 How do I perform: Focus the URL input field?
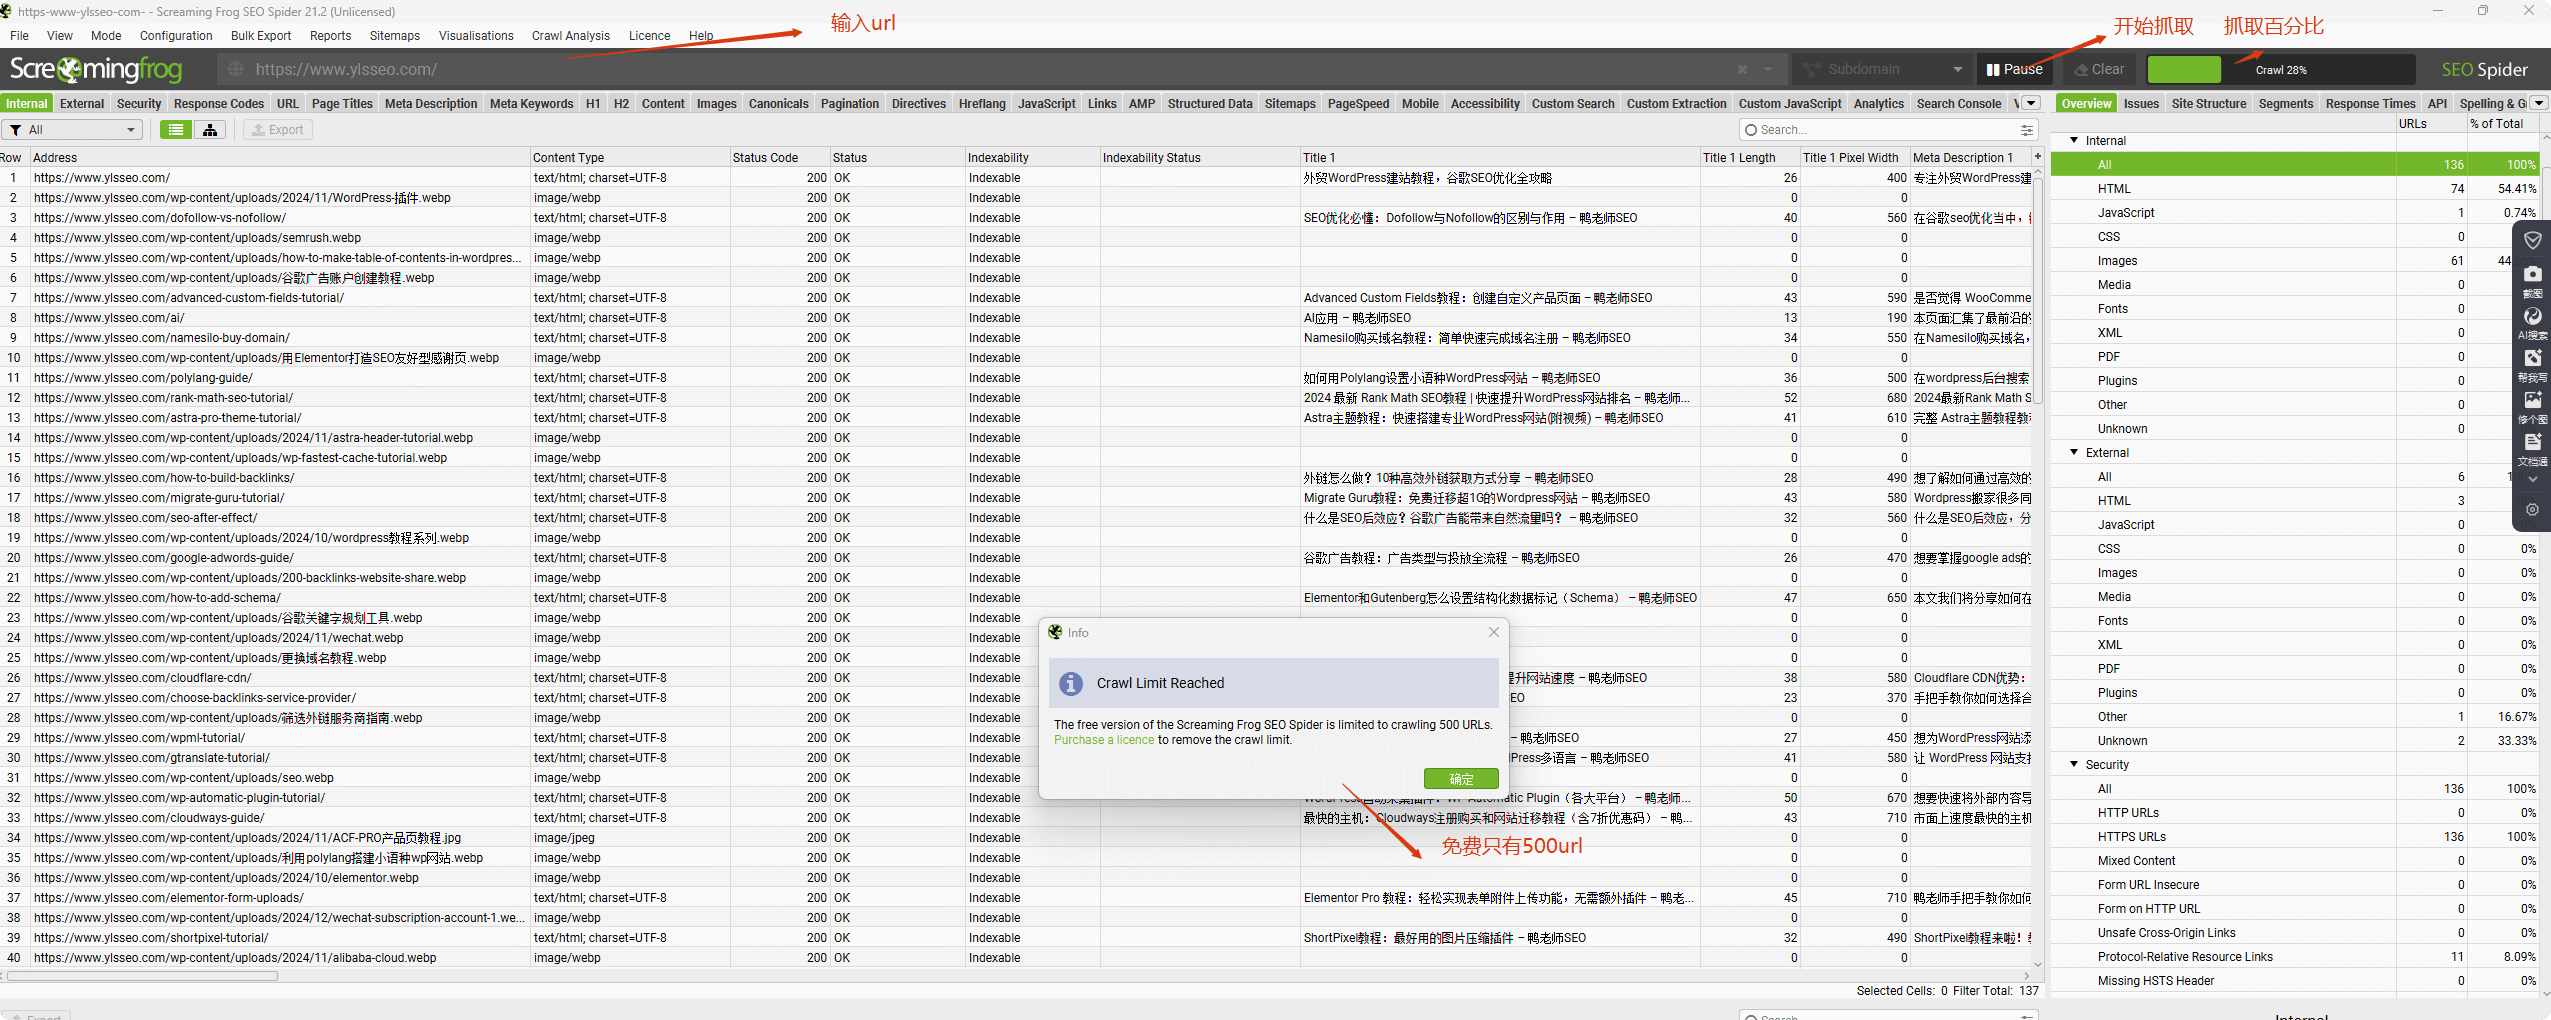coord(990,69)
